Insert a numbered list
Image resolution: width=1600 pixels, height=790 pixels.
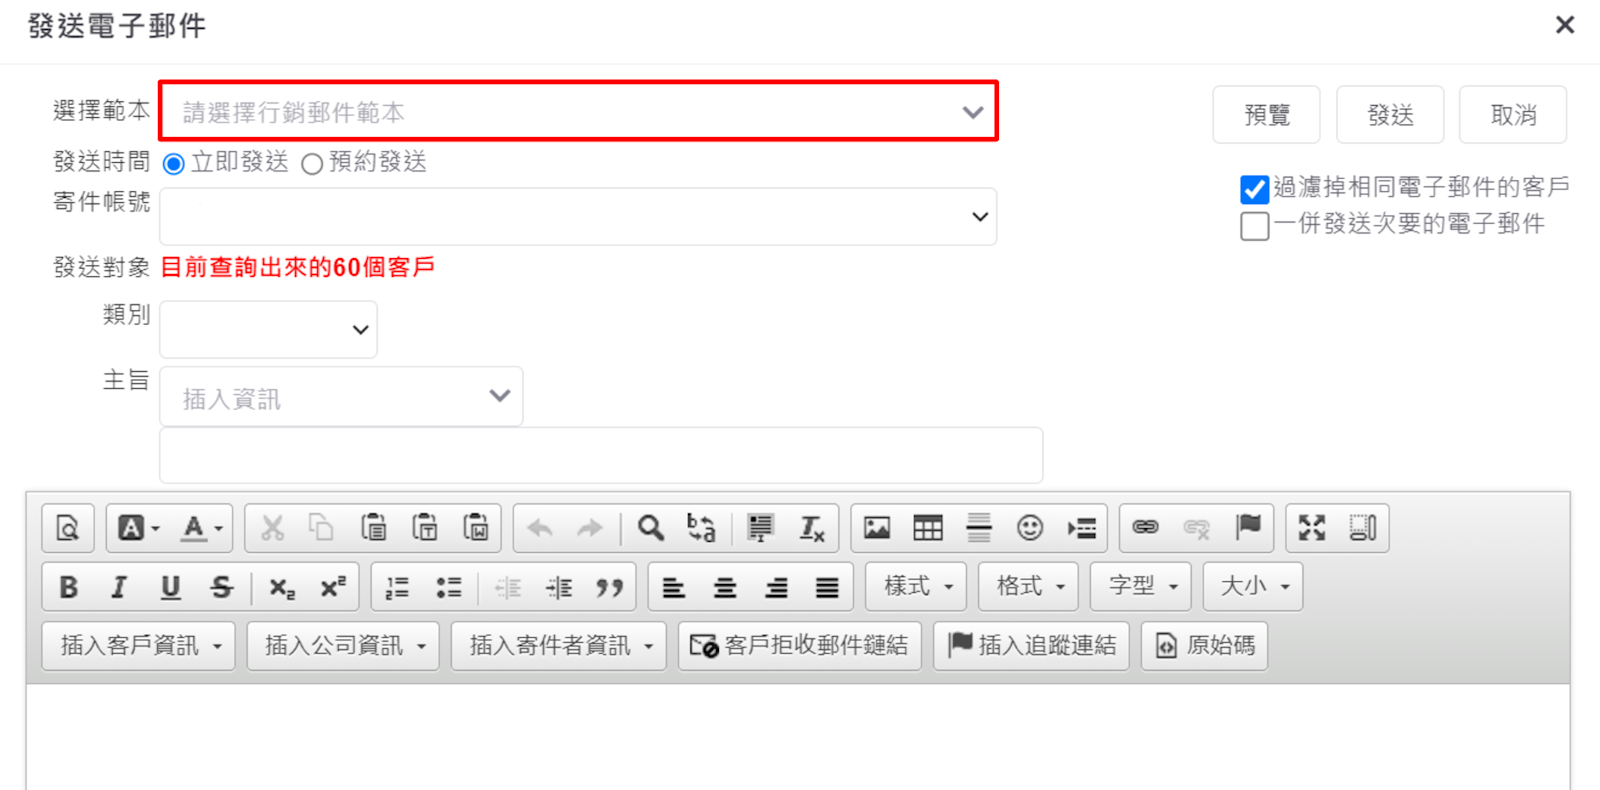point(397,587)
